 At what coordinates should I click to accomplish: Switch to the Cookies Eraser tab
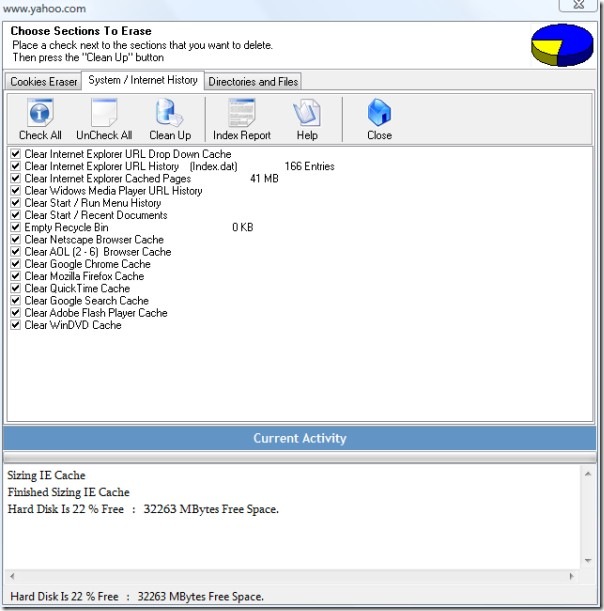click(x=44, y=81)
